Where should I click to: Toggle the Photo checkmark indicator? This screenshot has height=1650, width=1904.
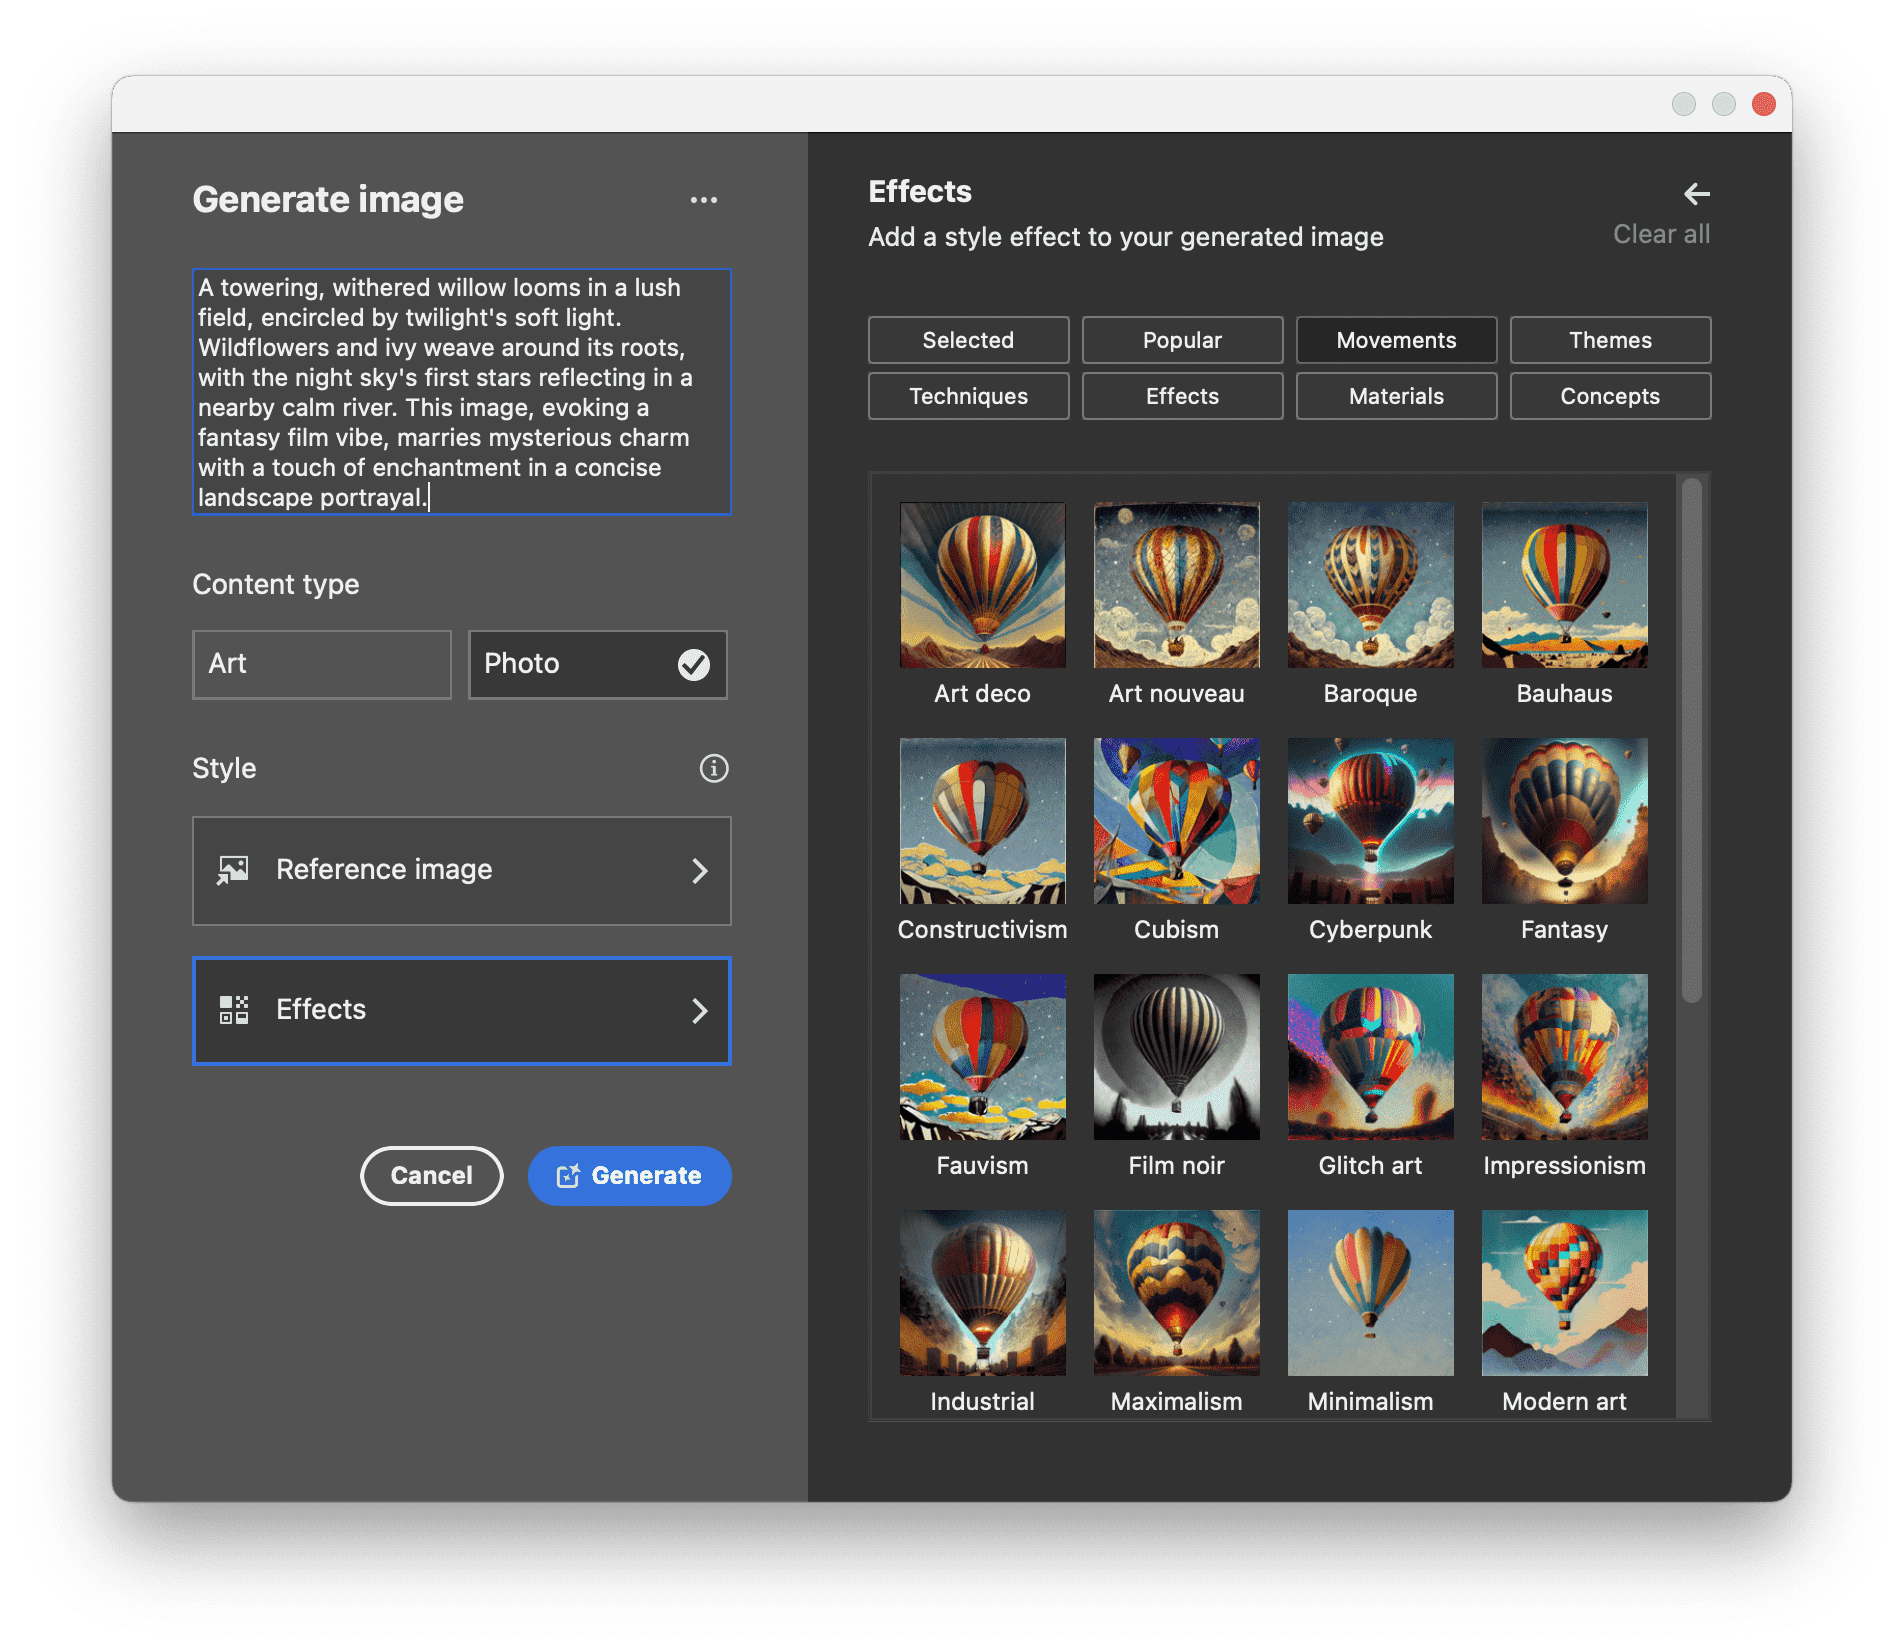pos(693,664)
